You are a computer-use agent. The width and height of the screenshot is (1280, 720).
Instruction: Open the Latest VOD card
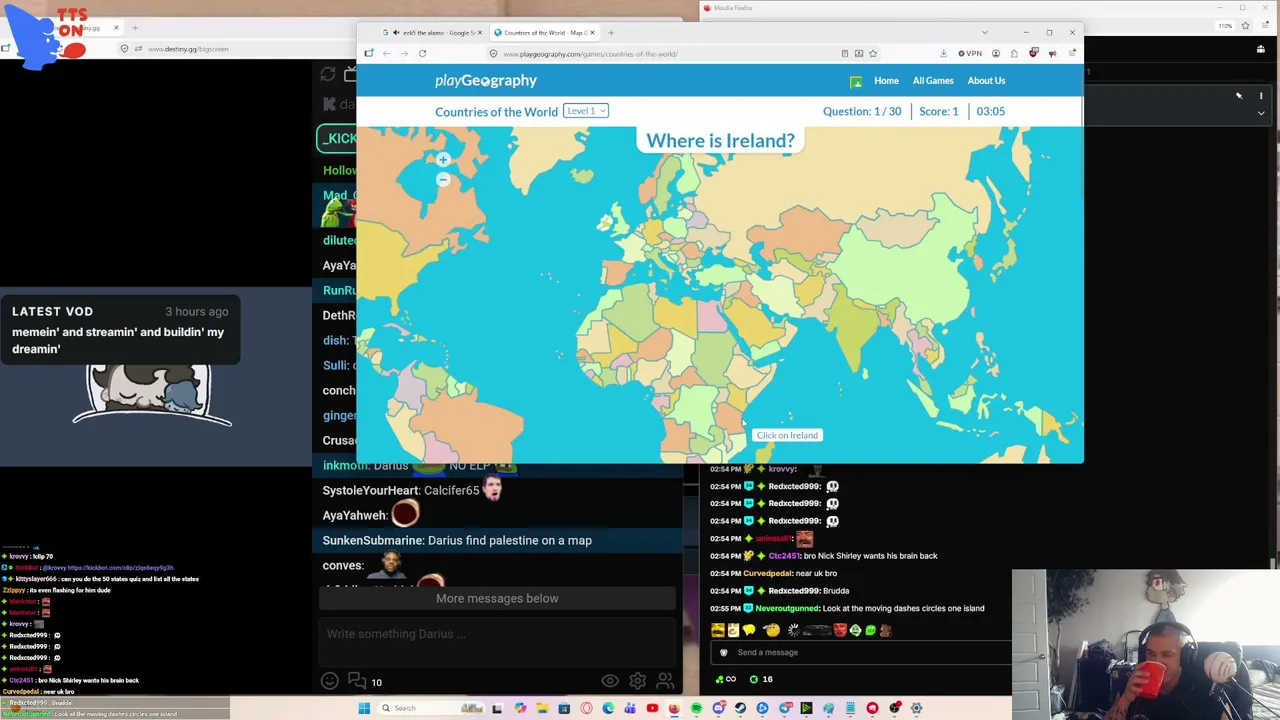coord(120,331)
